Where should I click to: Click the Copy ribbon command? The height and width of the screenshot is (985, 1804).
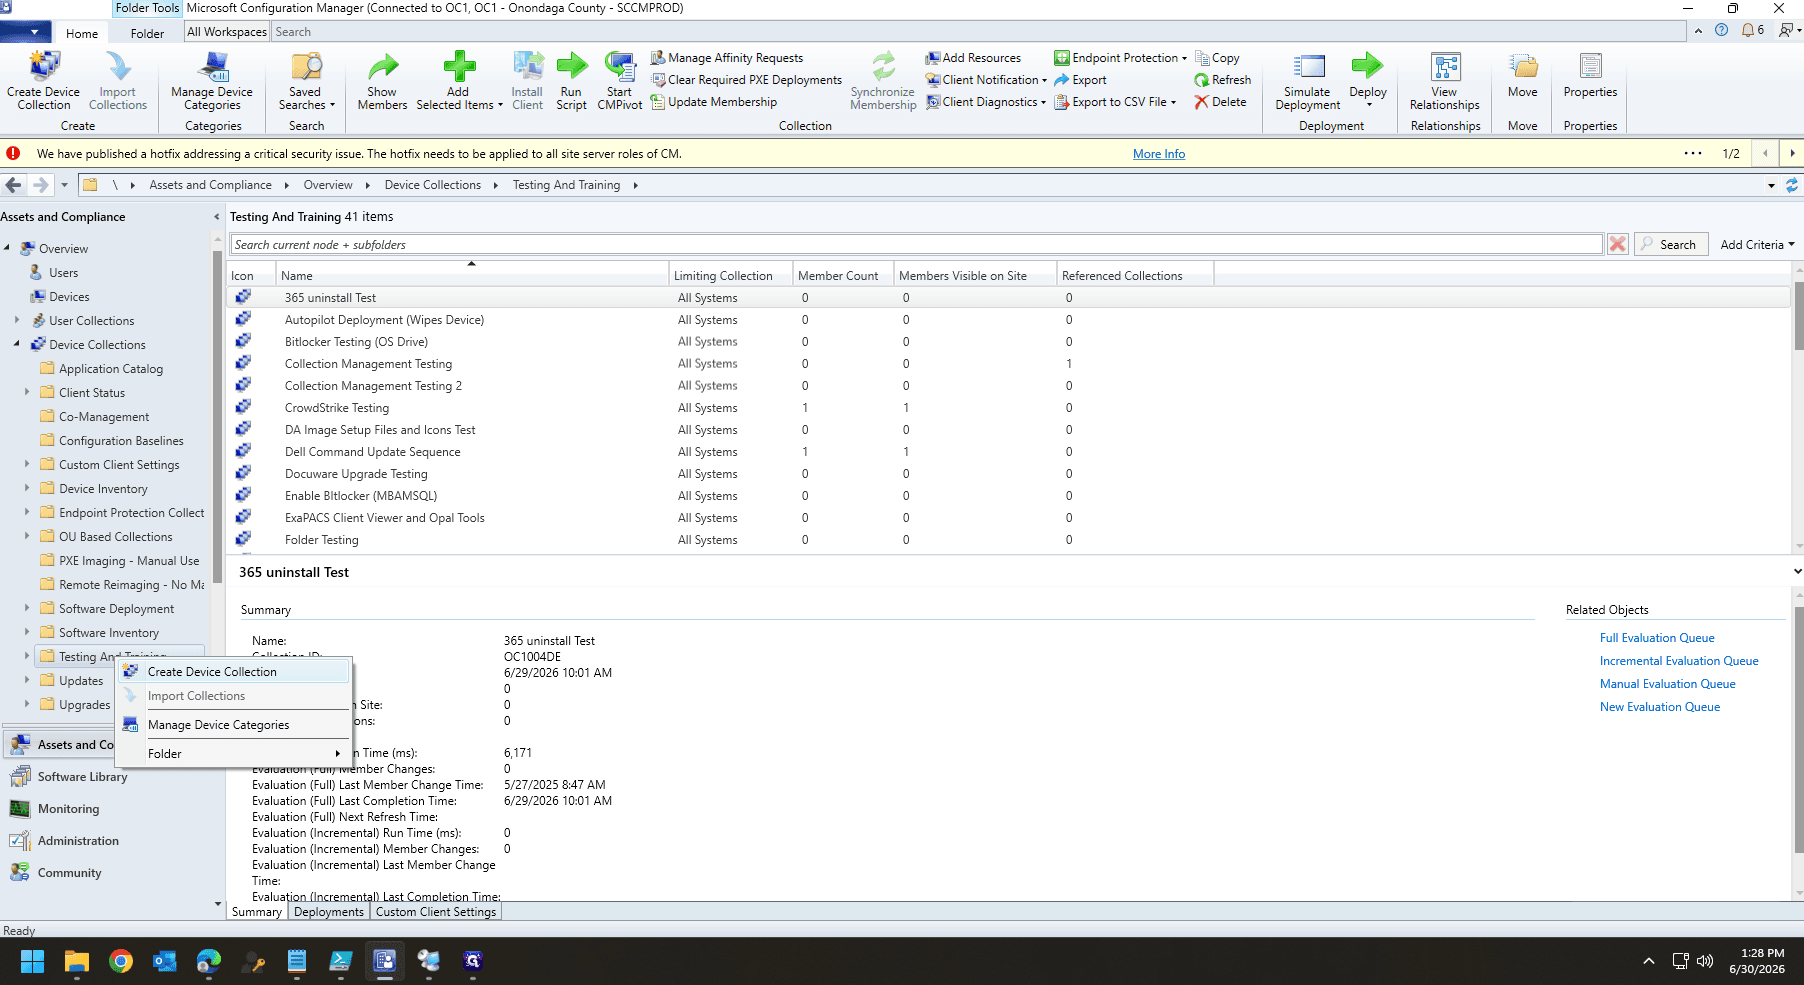(x=1217, y=58)
